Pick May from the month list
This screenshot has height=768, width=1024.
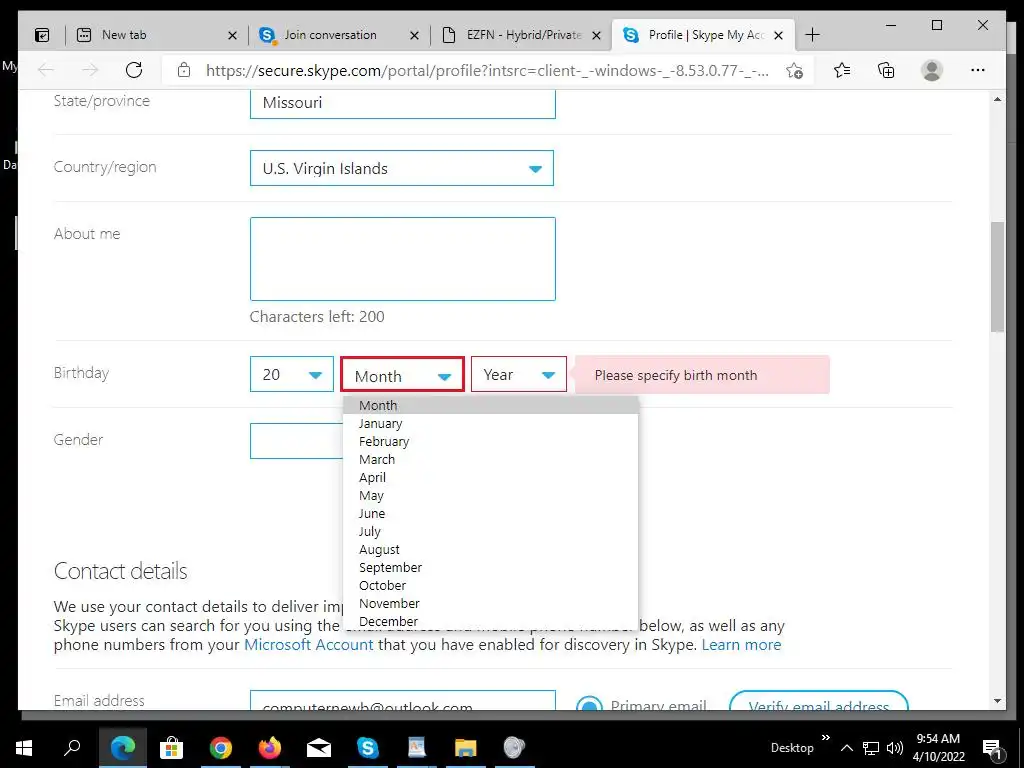click(490, 496)
